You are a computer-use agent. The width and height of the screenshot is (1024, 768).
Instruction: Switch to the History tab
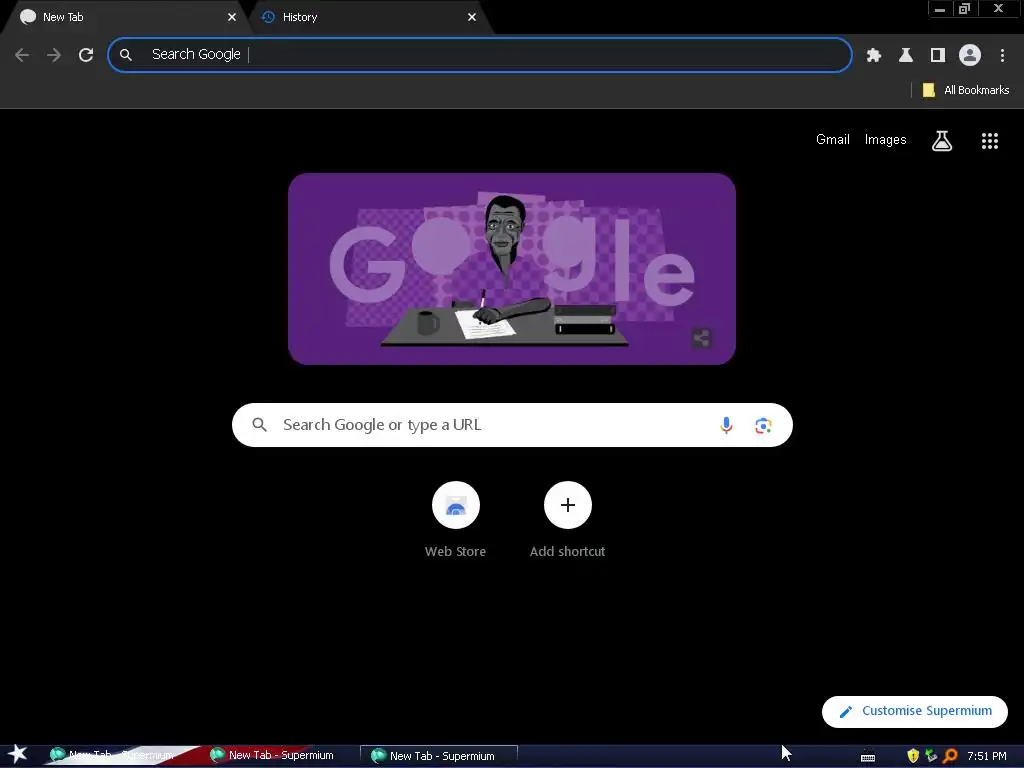[x=368, y=17]
